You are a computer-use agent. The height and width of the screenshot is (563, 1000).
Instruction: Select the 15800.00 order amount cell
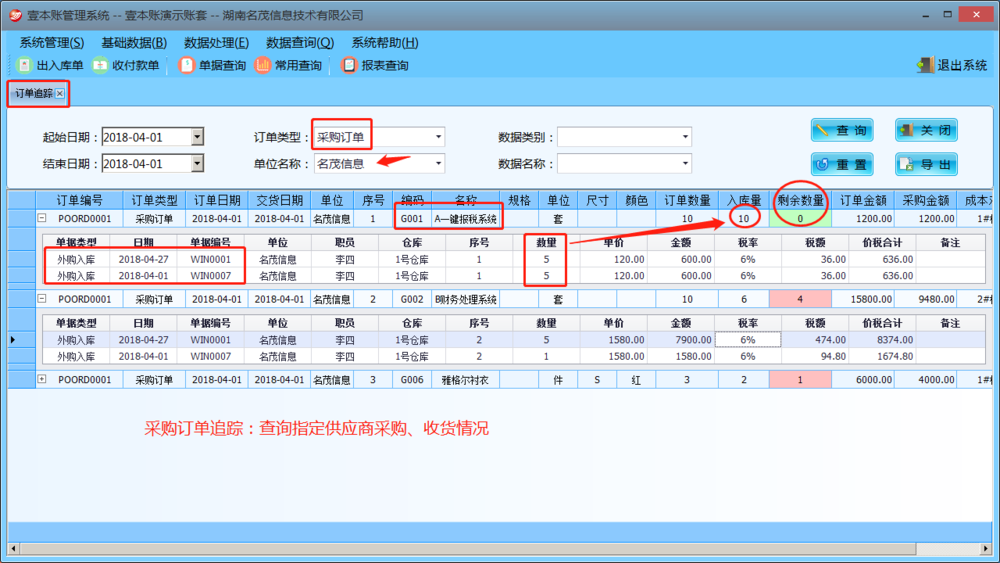pyautogui.click(x=863, y=299)
